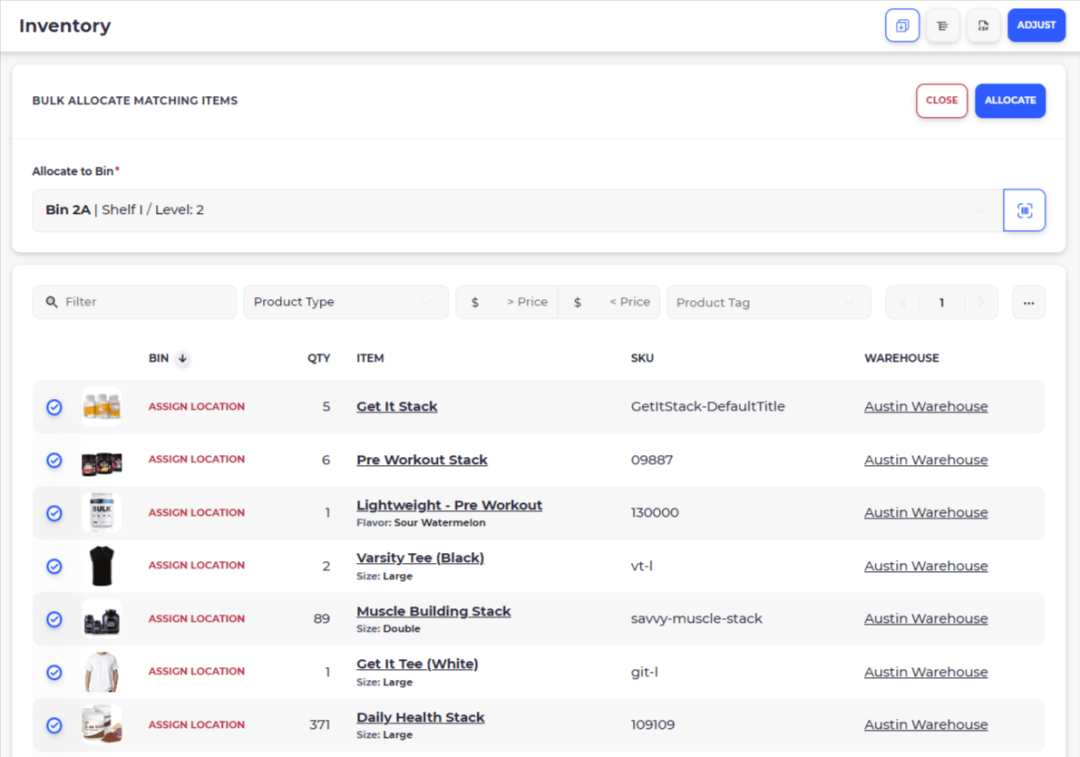Assign location for Daily Health Stack

click(196, 725)
